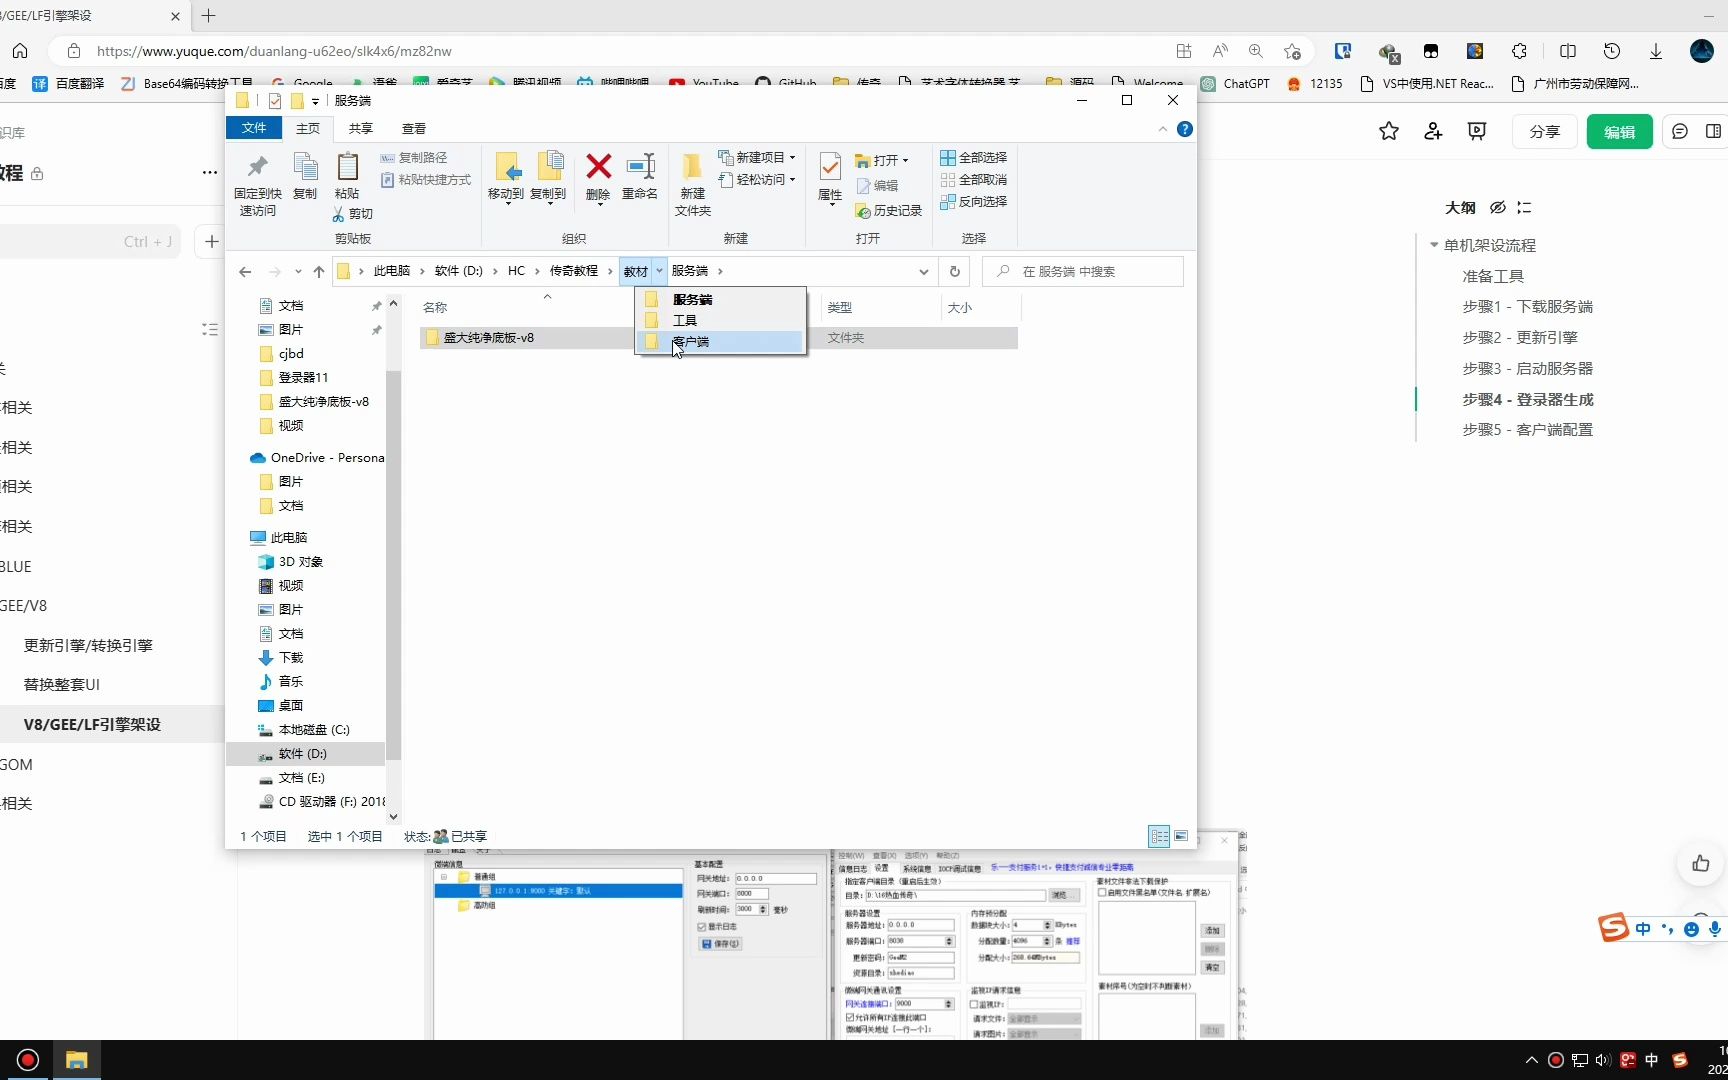Open browser downloads icon
Image resolution: width=1728 pixels, height=1080 pixels.
(1656, 51)
